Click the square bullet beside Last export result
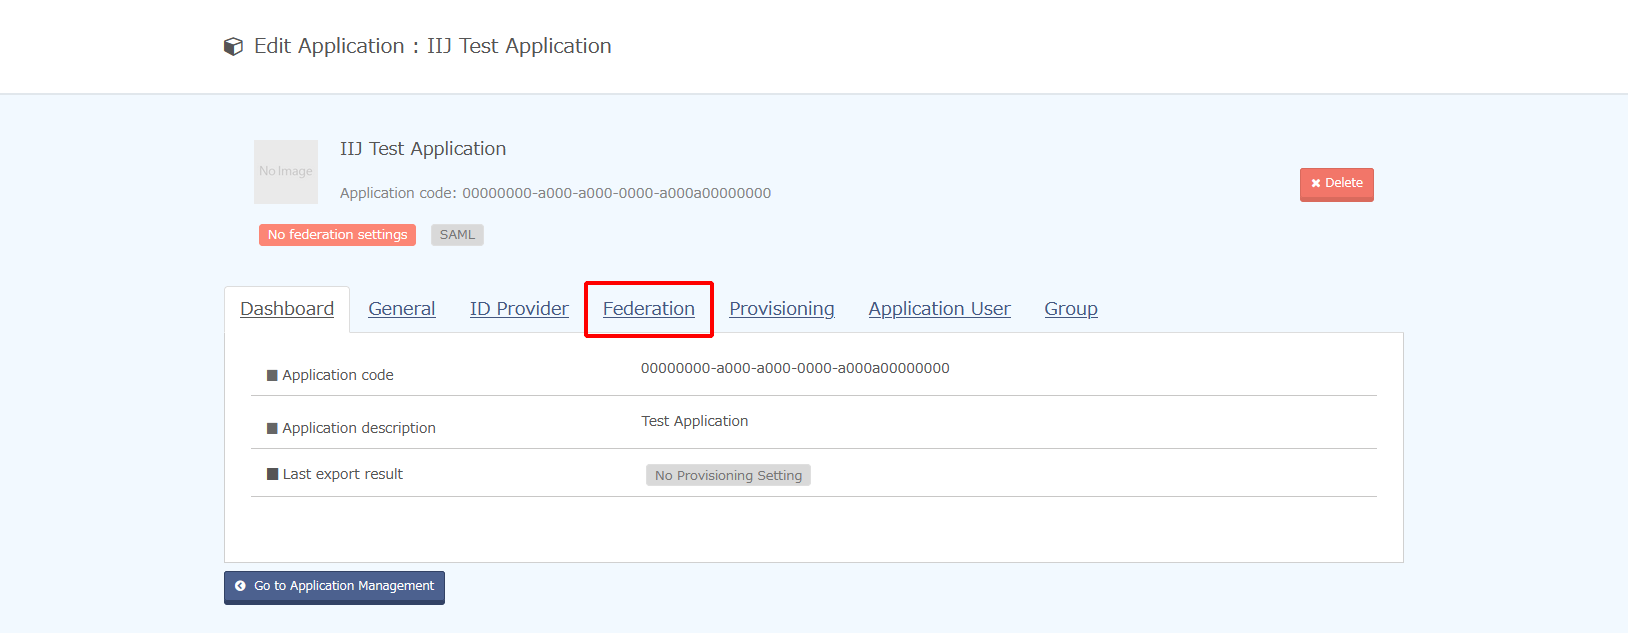 (272, 474)
